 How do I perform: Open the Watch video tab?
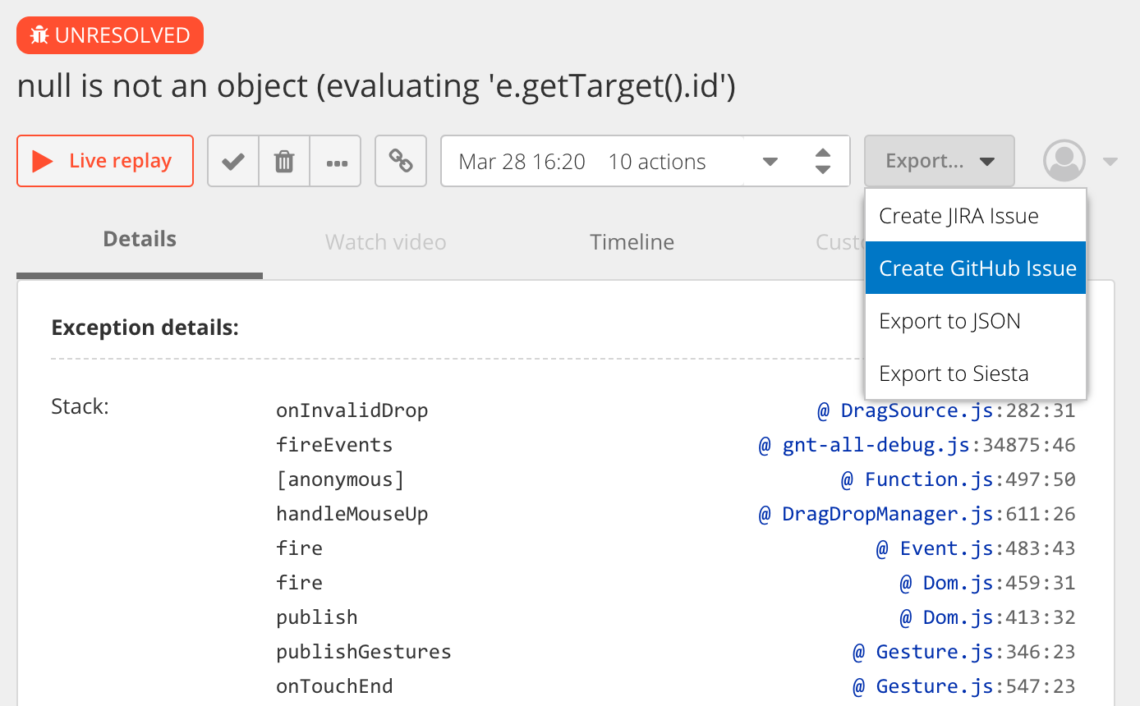385,242
